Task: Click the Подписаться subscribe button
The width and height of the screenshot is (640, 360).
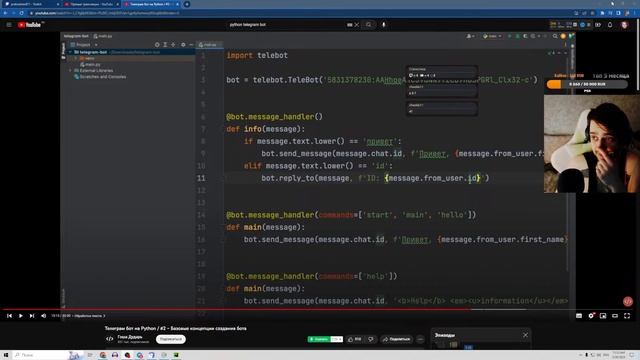Action: coord(171,339)
